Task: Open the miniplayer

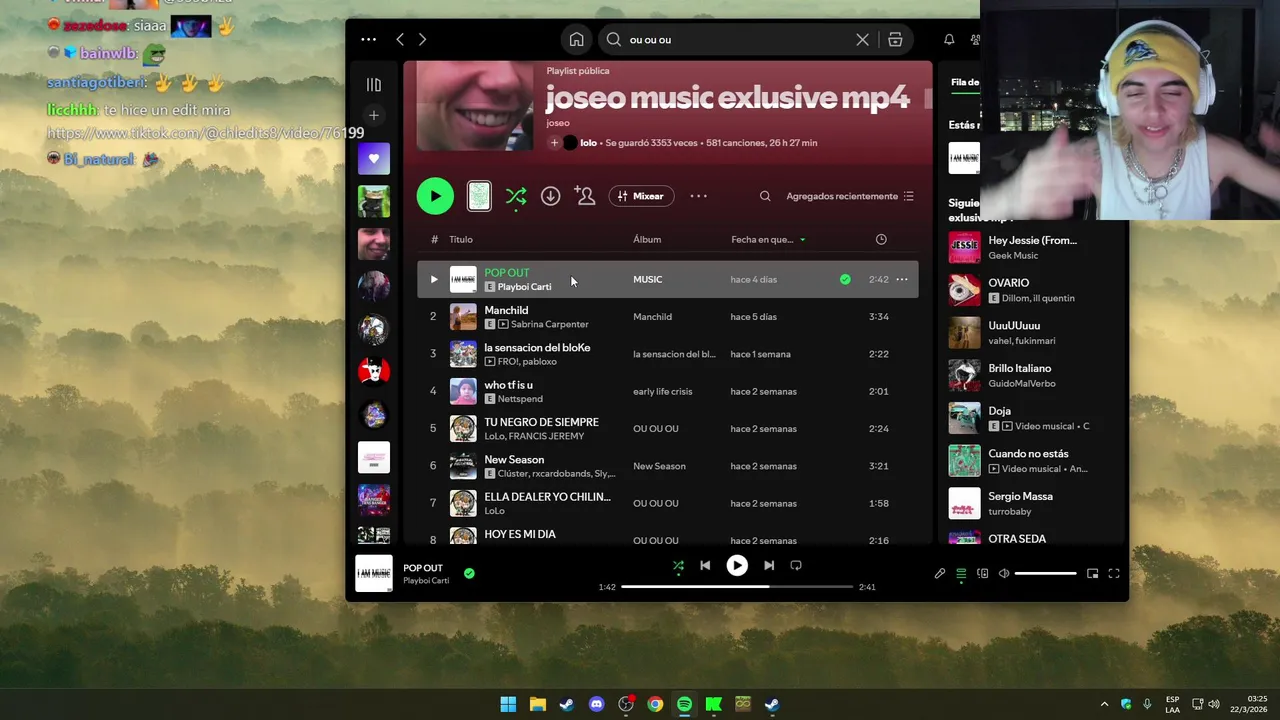Action: (1092, 573)
